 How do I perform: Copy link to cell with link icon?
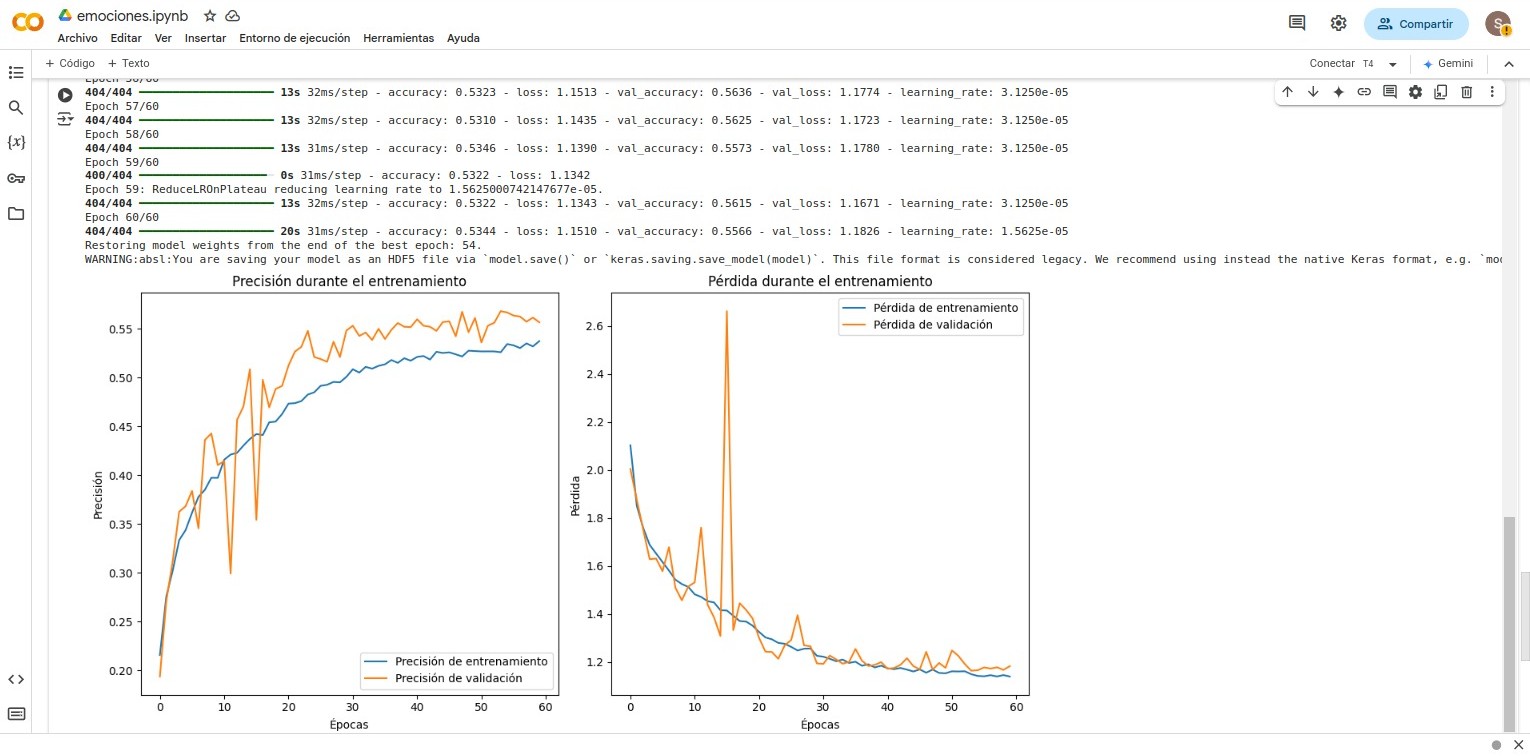pos(1363,92)
